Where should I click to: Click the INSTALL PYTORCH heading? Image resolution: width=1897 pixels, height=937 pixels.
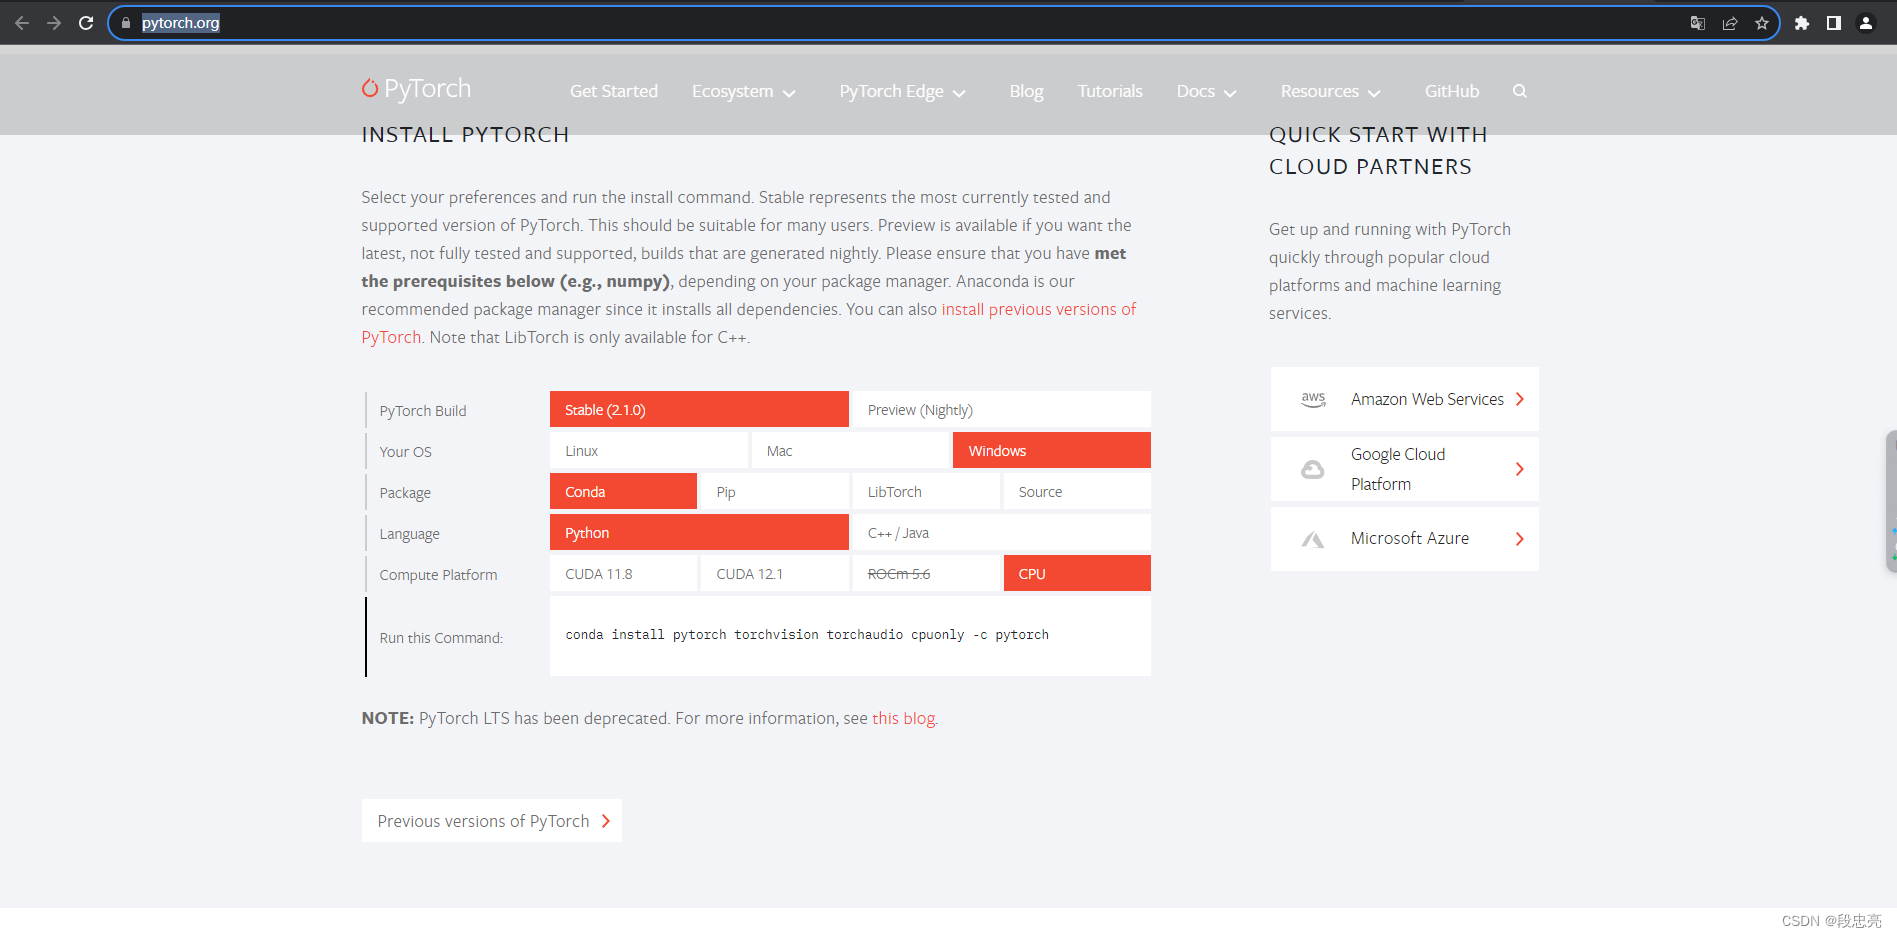(x=465, y=135)
